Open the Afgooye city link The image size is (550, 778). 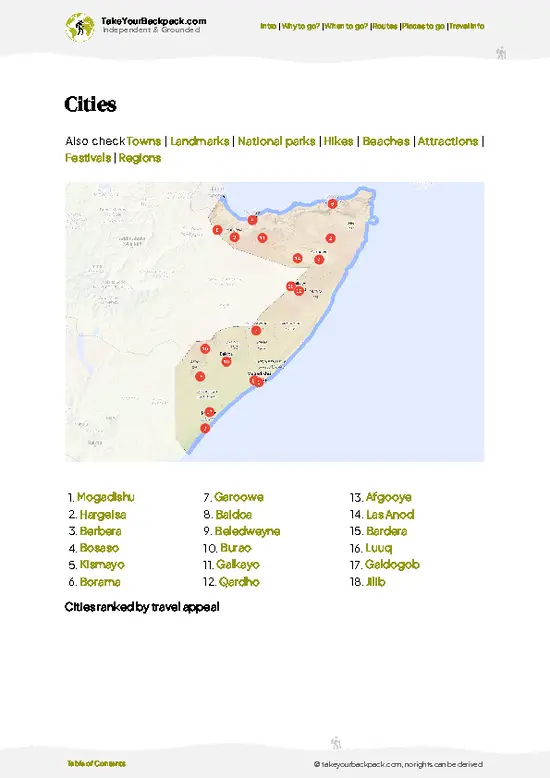click(x=389, y=497)
